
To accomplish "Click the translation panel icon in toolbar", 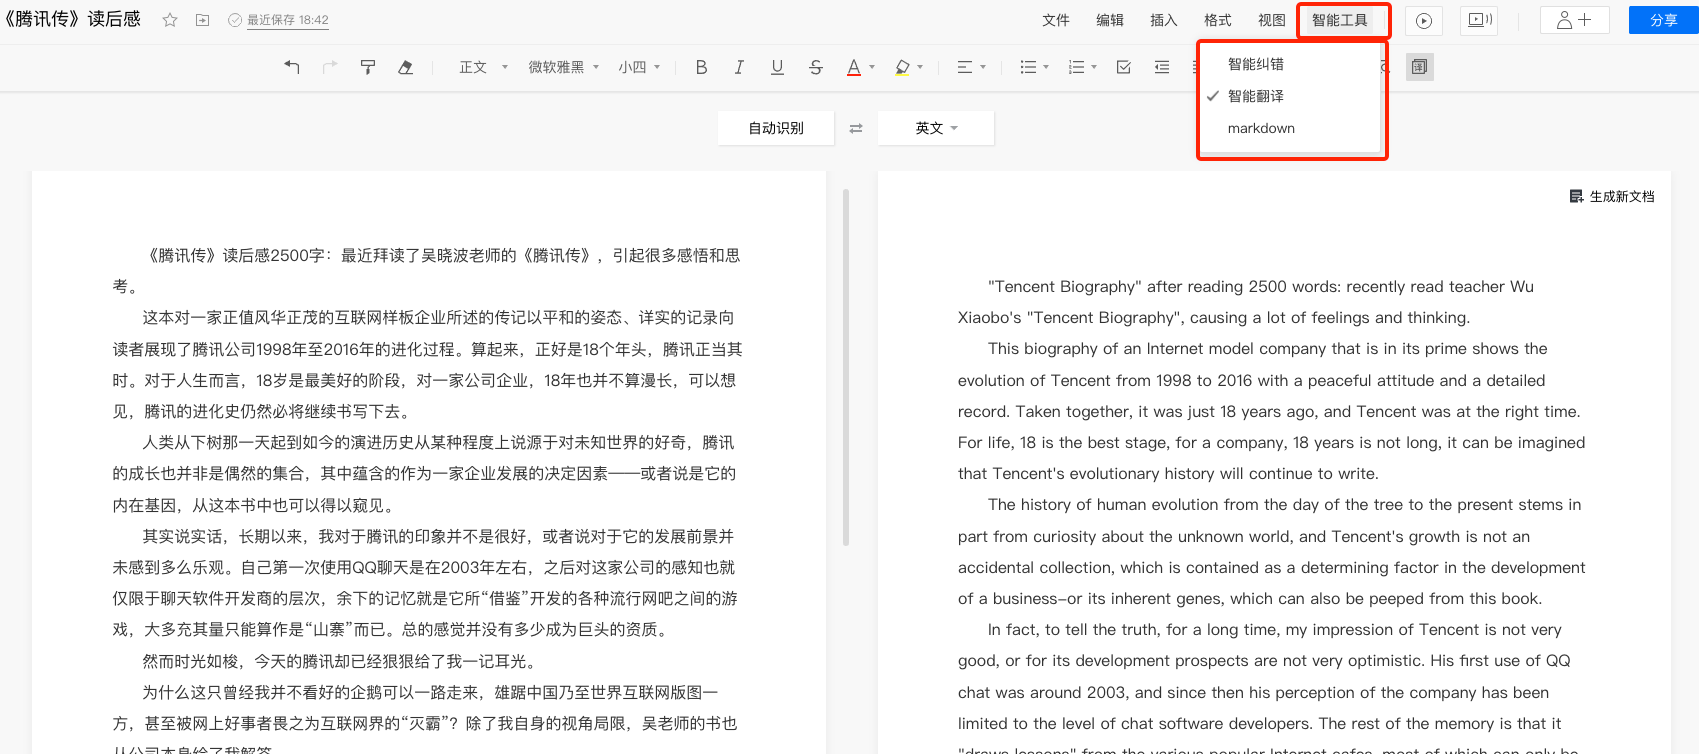I will [1420, 67].
